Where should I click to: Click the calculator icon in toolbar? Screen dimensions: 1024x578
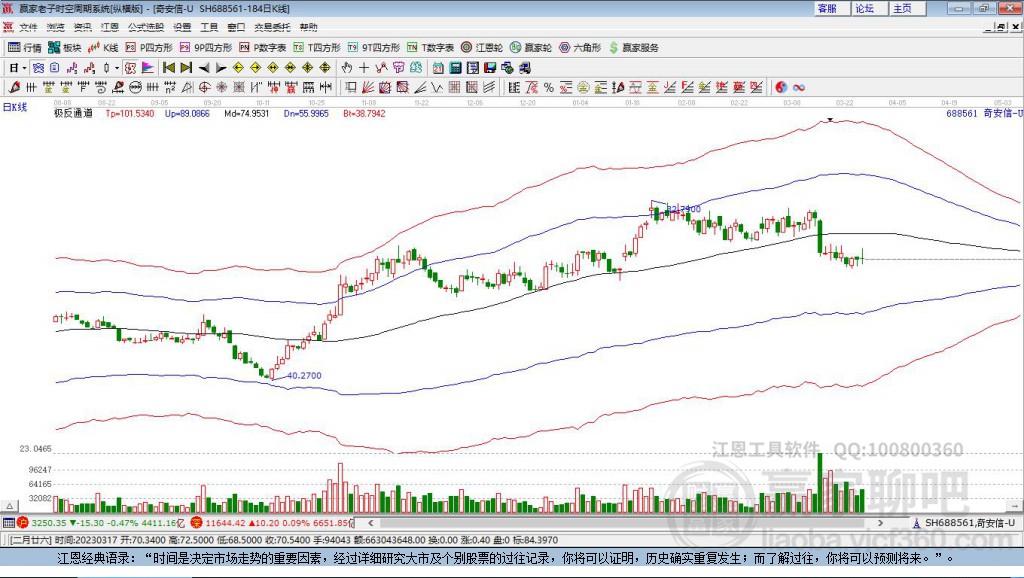click(x=455, y=68)
